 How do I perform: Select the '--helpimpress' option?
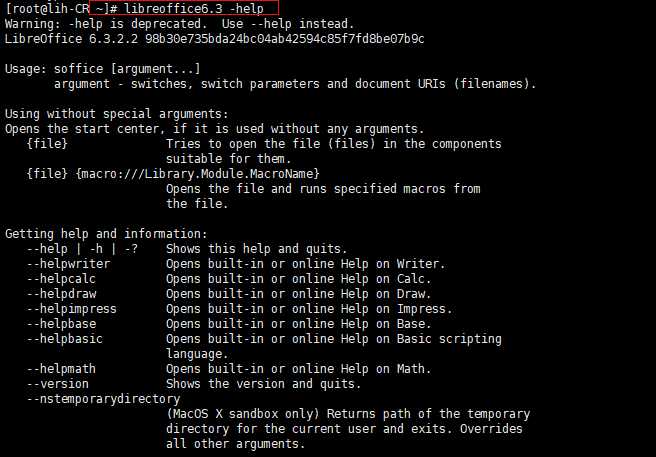(72, 309)
